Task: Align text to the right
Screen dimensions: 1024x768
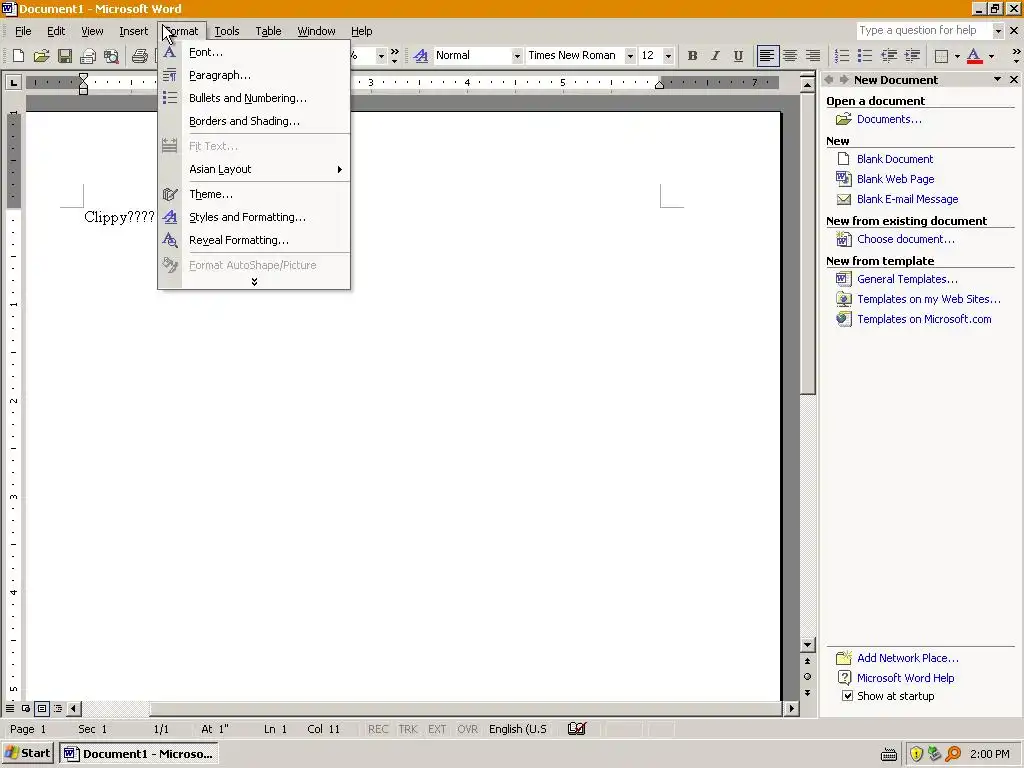Action: [x=812, y=56]
